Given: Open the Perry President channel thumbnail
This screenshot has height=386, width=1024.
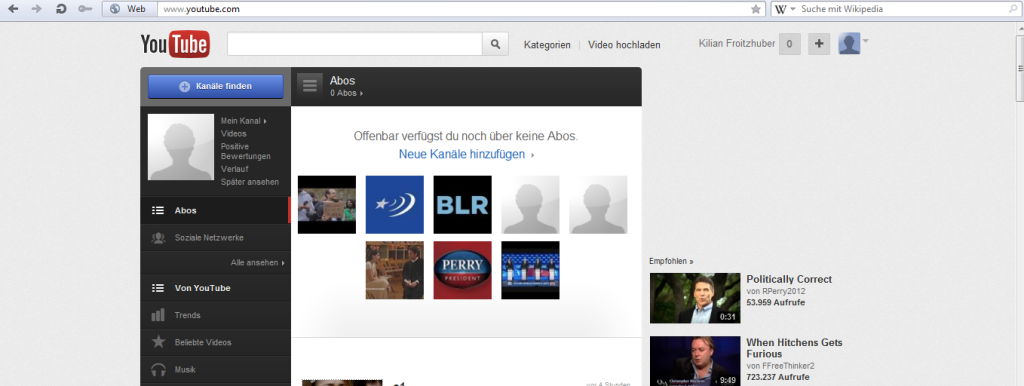Looking at the screenshot, I should pos(462,270).
